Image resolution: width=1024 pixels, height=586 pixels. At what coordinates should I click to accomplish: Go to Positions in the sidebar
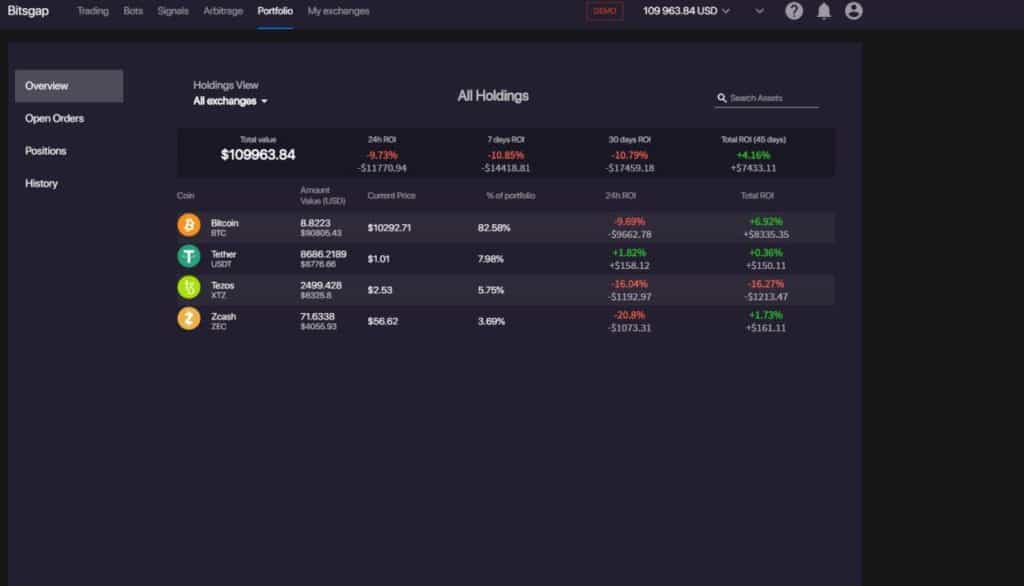46,151
